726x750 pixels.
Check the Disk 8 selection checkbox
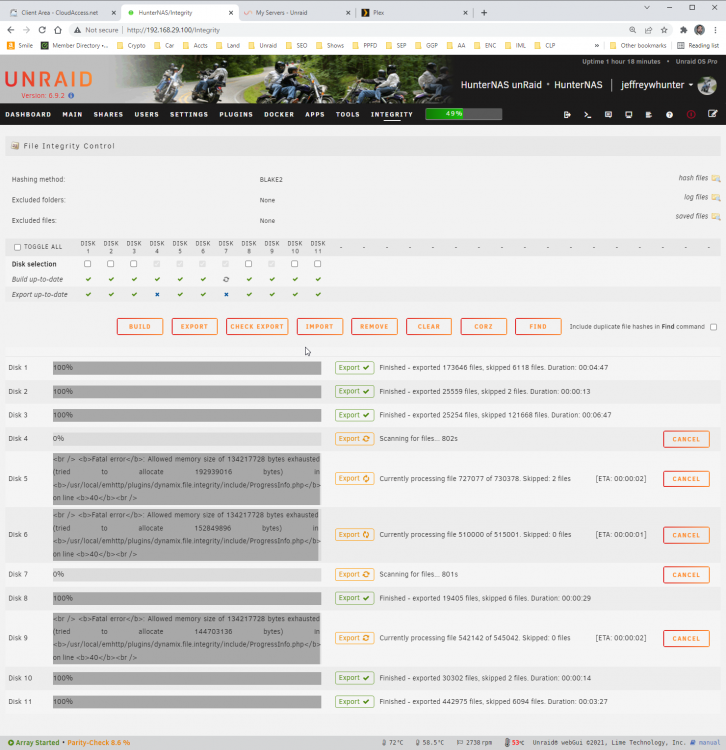tap(248, 264)
